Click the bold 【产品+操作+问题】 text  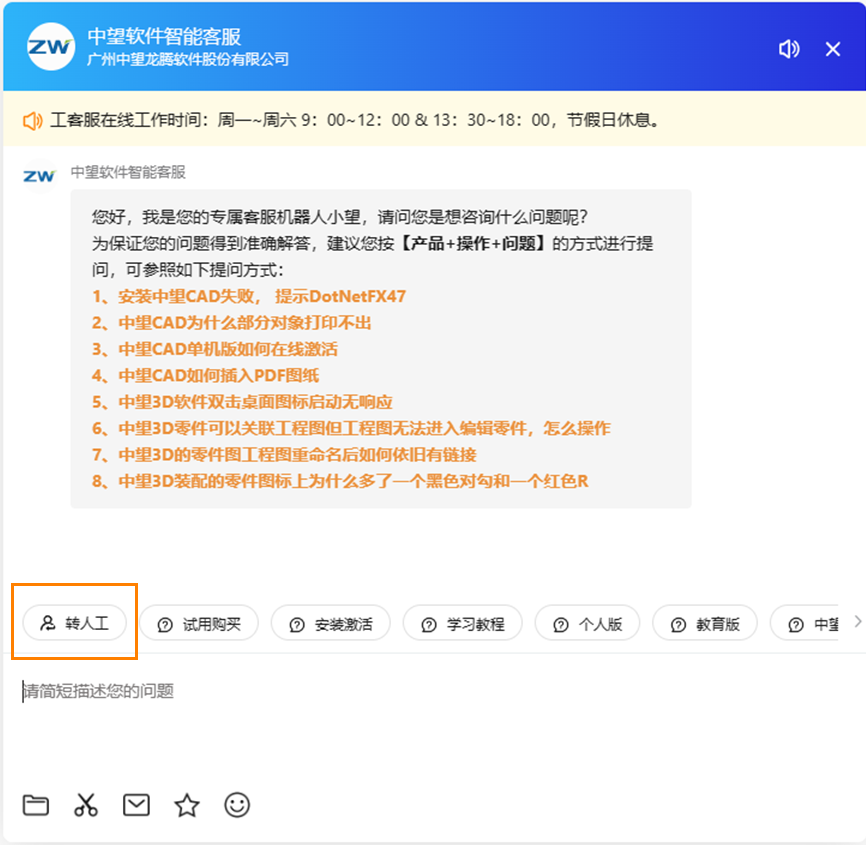(x=473, y=244)
